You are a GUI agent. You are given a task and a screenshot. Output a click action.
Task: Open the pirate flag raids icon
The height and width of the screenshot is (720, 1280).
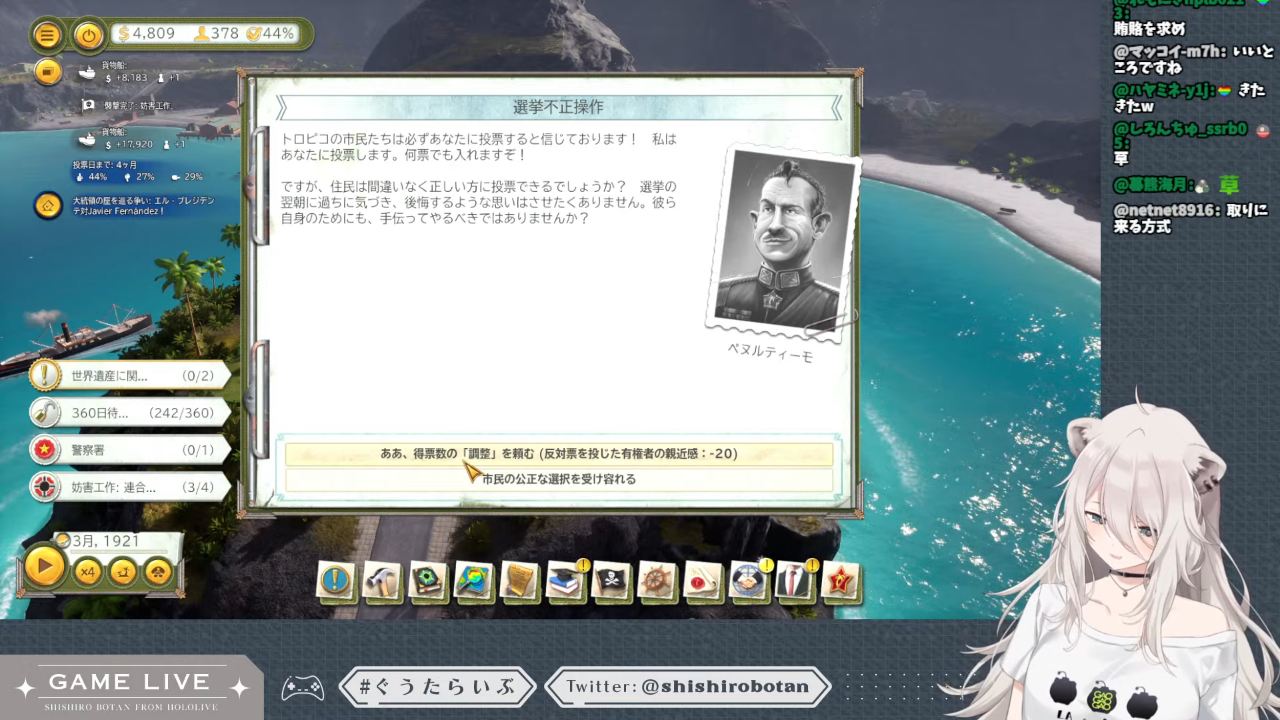[611, 580]
